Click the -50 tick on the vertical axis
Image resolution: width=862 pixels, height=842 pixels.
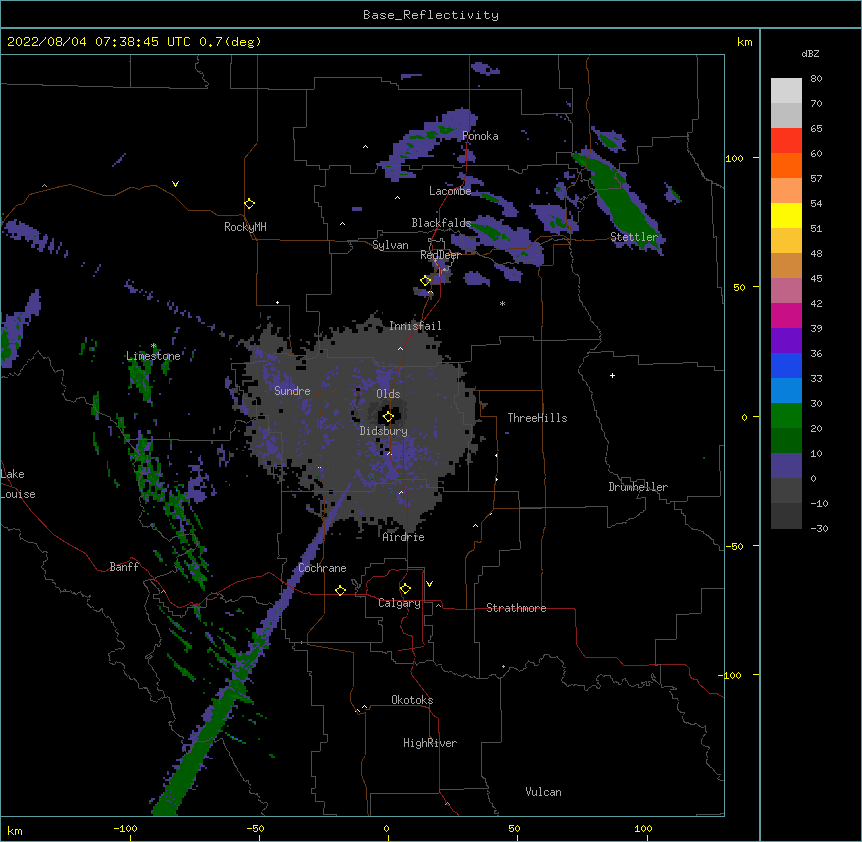(x=734, y=546)
